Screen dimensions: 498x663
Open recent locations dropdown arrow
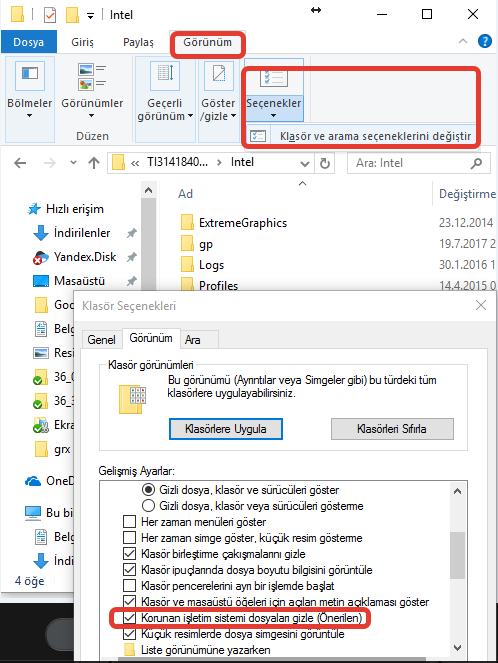(x=73, y=162)
